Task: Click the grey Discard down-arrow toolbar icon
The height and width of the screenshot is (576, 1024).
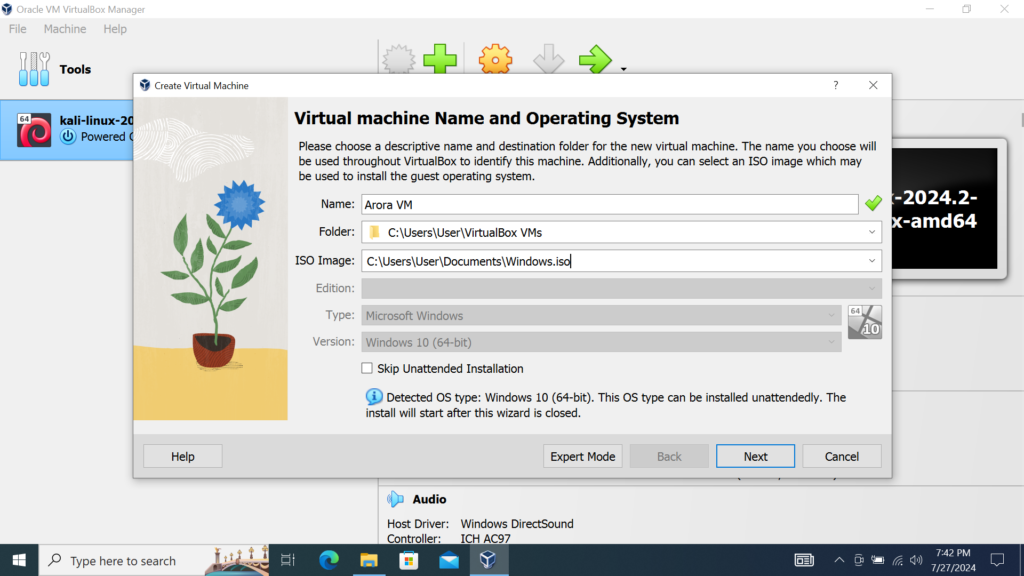Action: pos(549,59)
